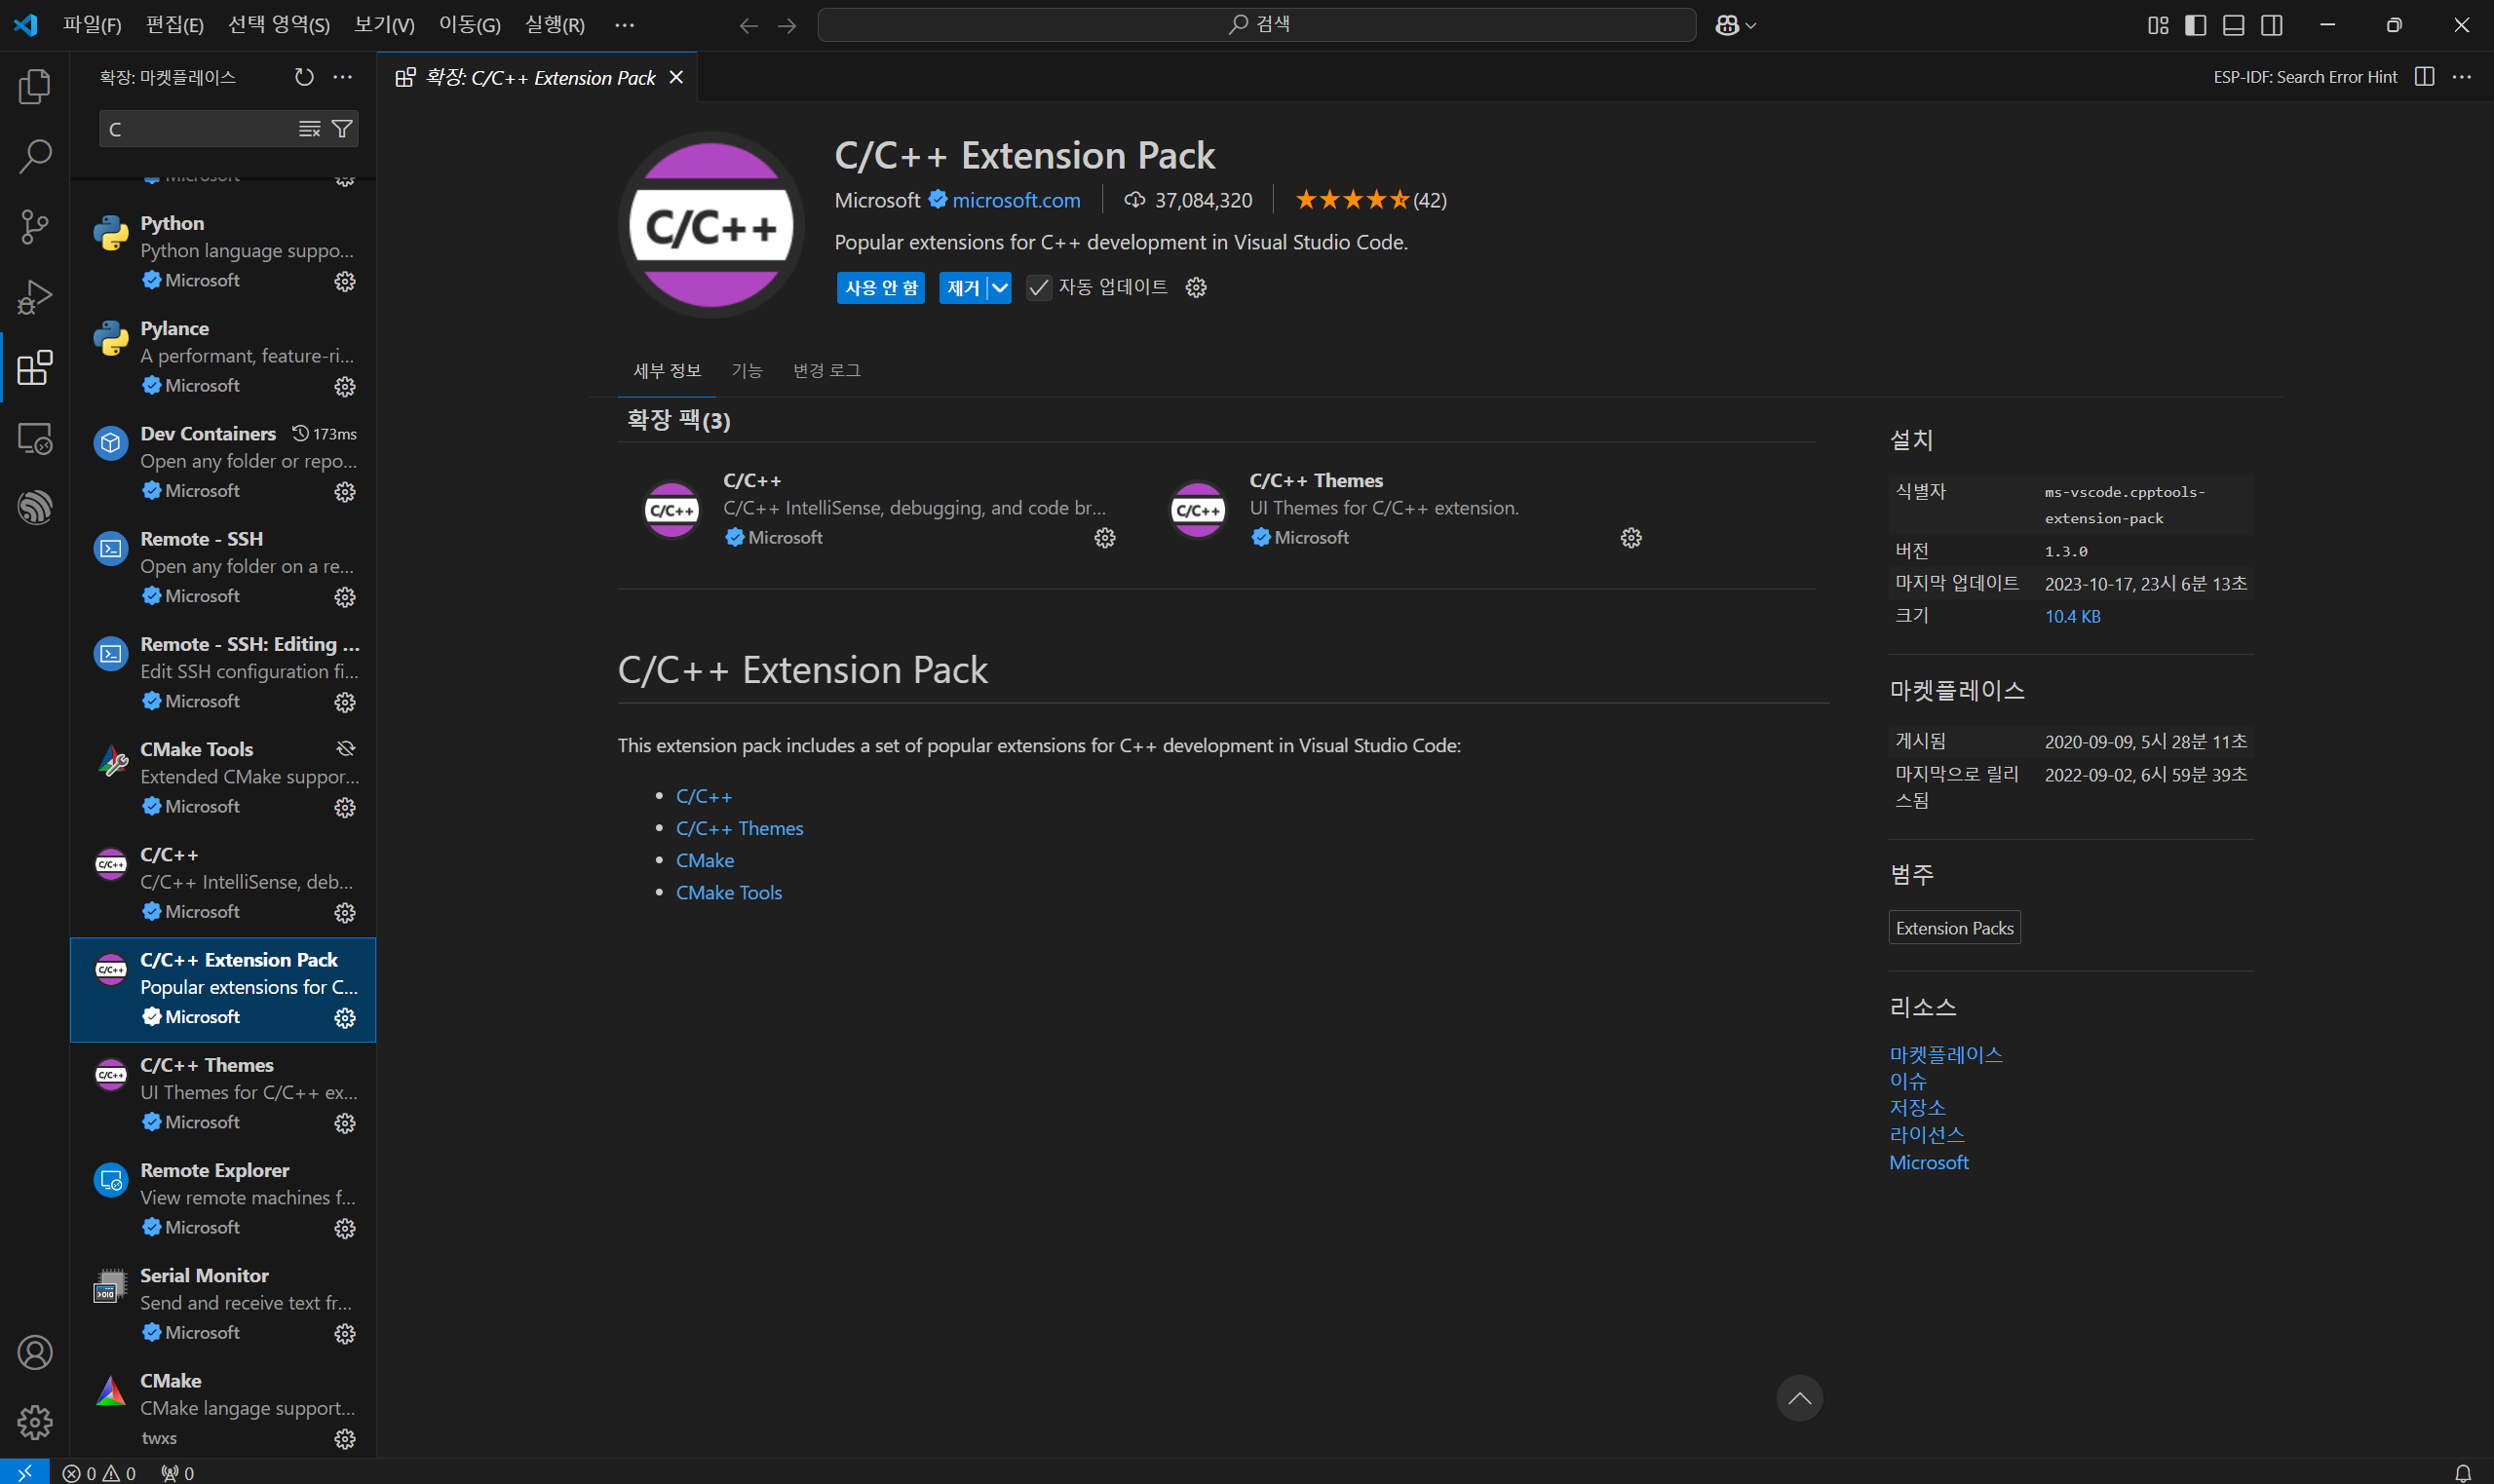Open the Source Control view

pyautogui.click(x=35, y=227)
